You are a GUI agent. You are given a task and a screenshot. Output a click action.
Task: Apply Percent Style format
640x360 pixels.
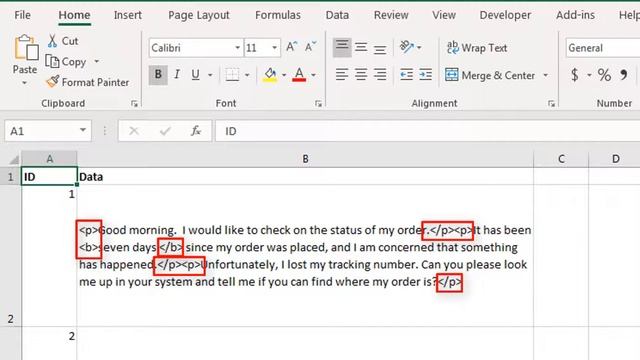(604, 75)
